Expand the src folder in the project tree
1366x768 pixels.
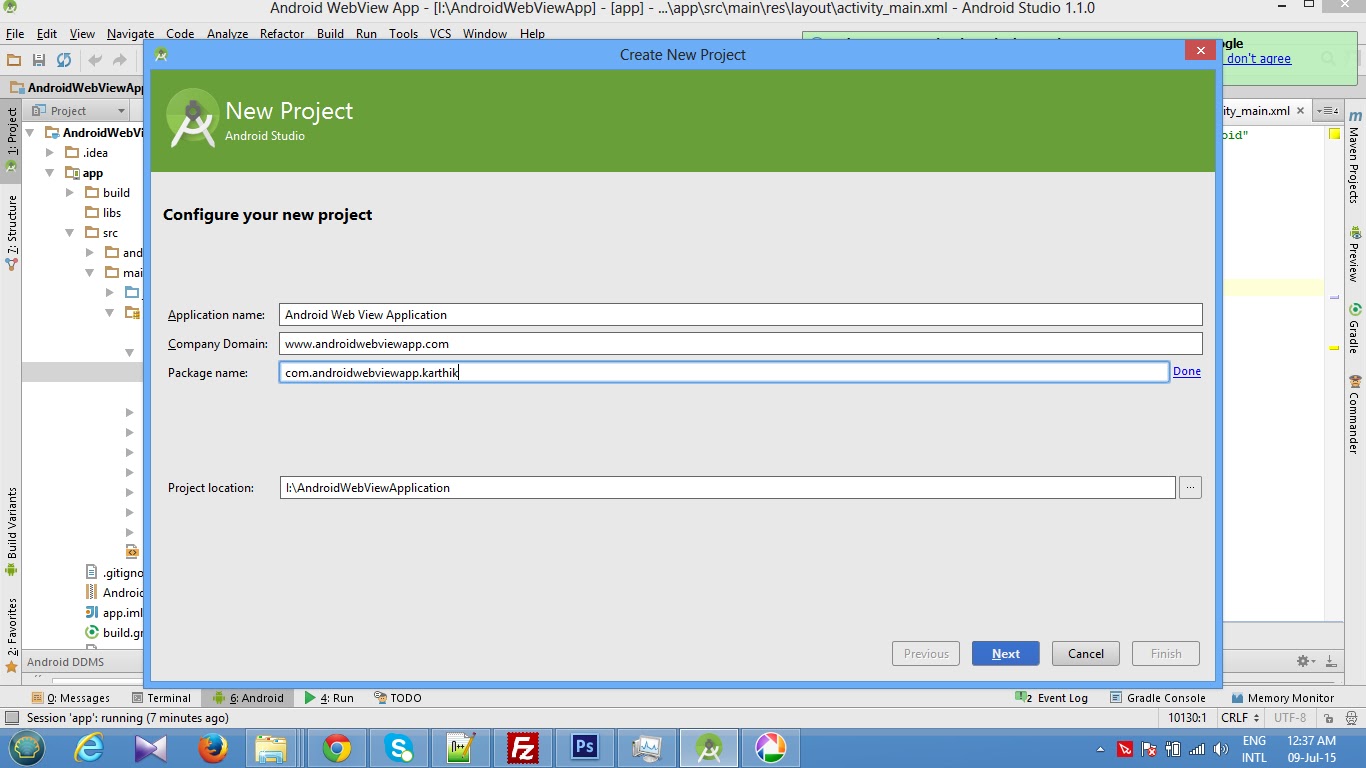click(x=69, y=232)
